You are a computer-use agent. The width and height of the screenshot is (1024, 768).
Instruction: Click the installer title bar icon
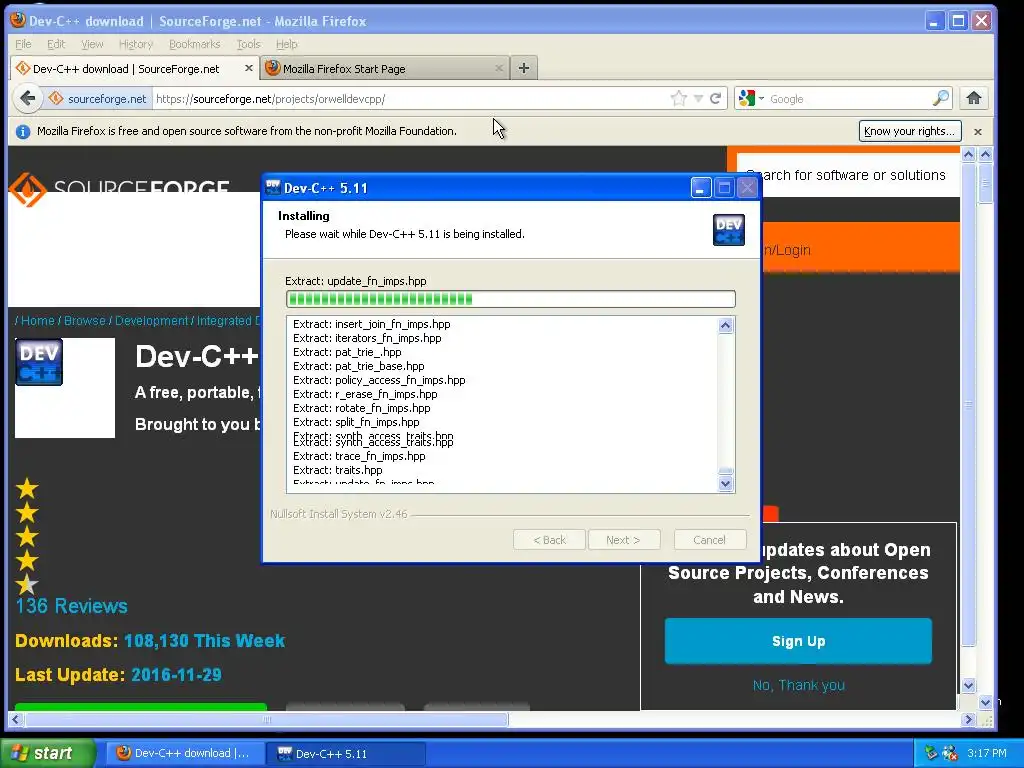point(273,187)
